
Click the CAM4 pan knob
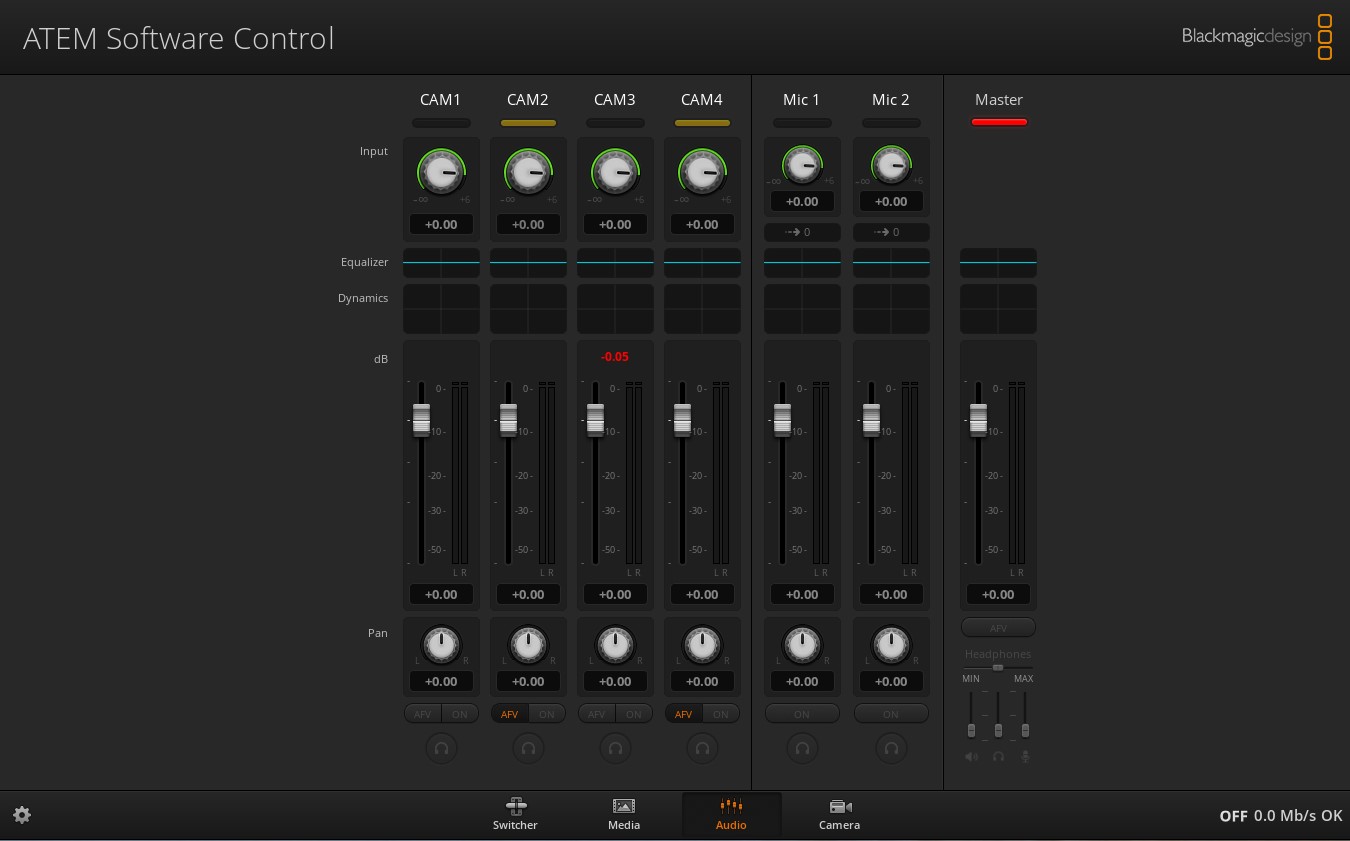coord(702,645)
